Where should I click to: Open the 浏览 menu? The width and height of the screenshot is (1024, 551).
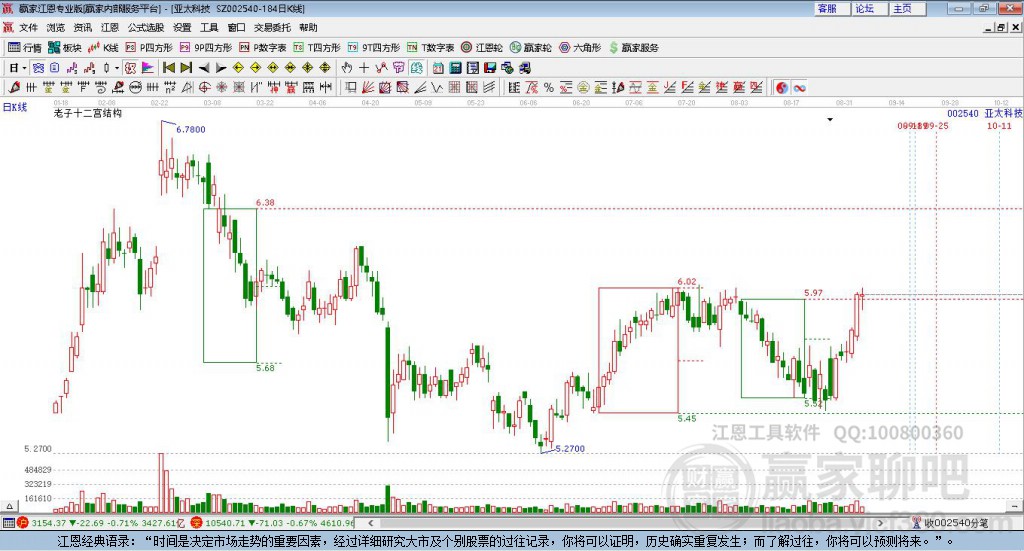point(56,27)
